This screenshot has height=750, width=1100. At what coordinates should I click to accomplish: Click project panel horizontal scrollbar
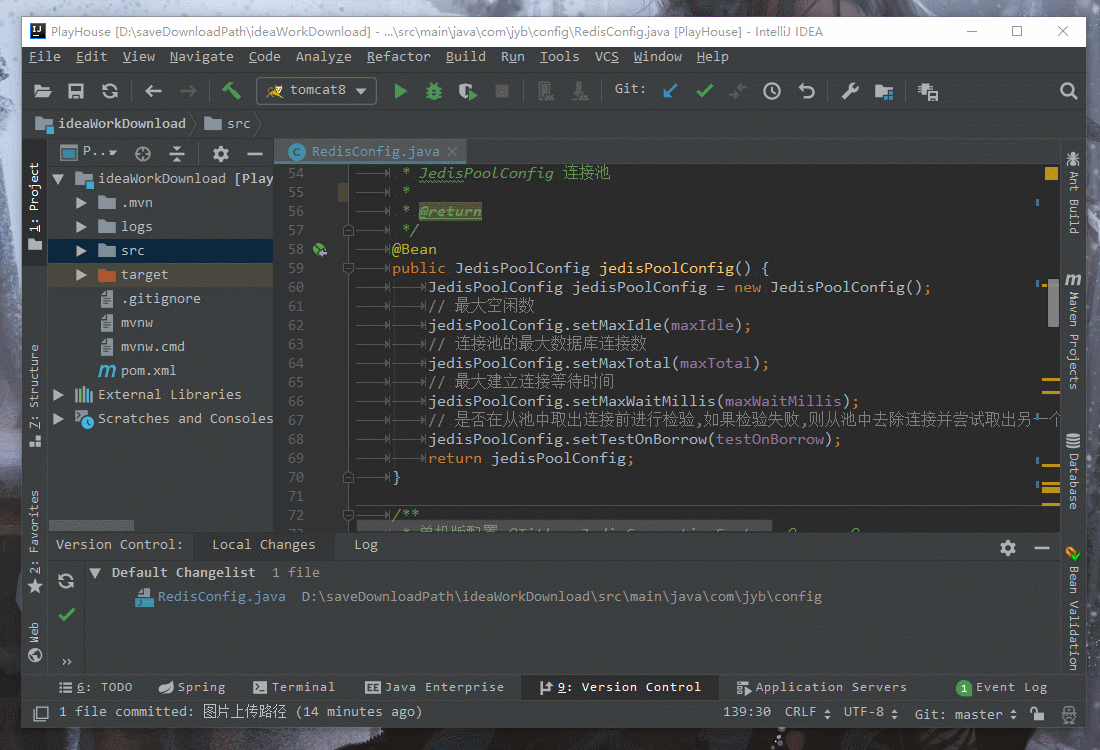pos(91,525)
